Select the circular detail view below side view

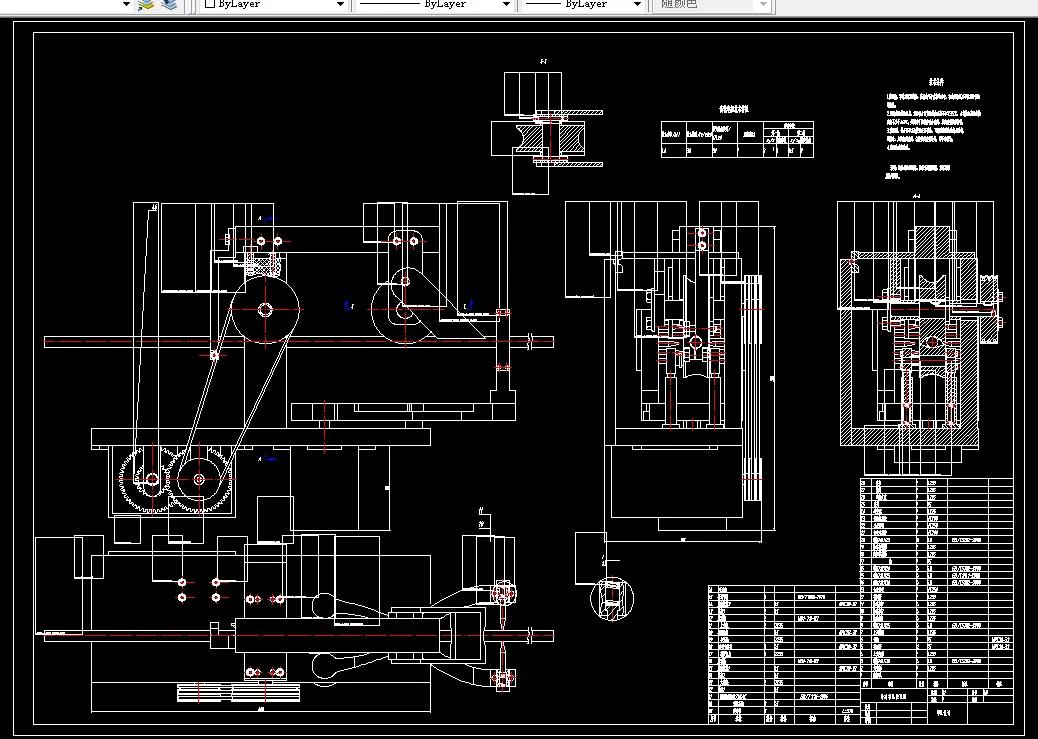coord(612,599)
